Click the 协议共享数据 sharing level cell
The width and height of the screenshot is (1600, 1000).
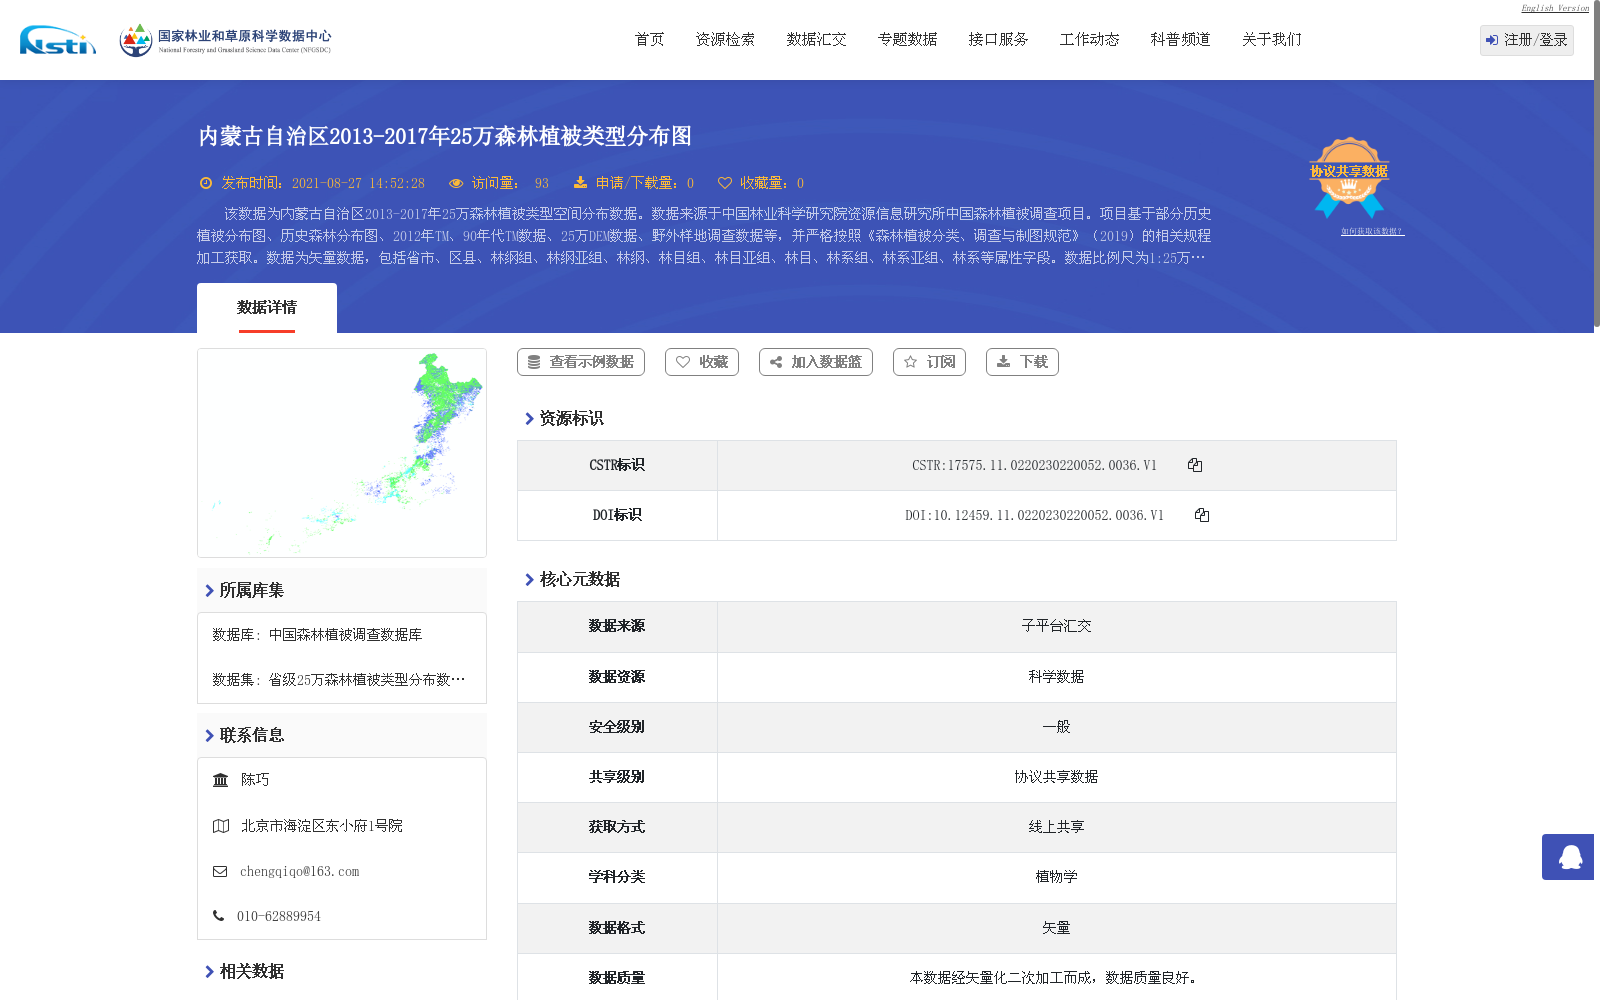(x=1056, y=777)
